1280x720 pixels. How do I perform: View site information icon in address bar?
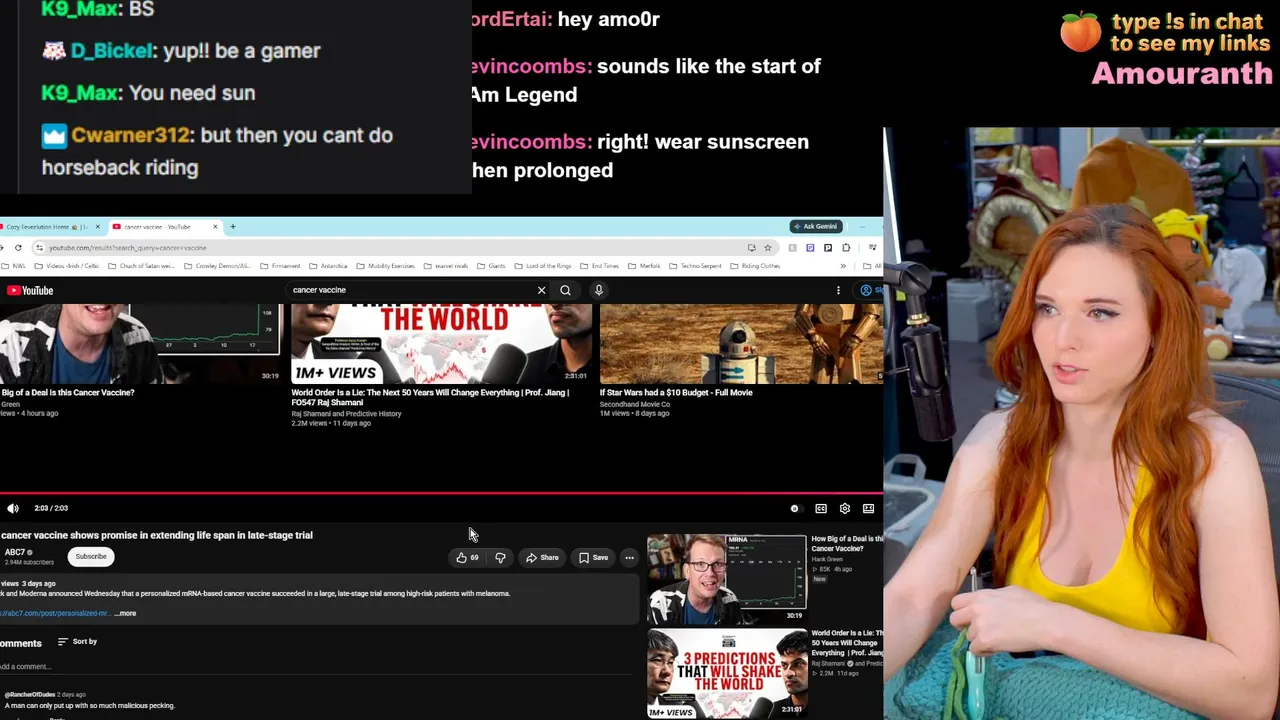[39, 248]
